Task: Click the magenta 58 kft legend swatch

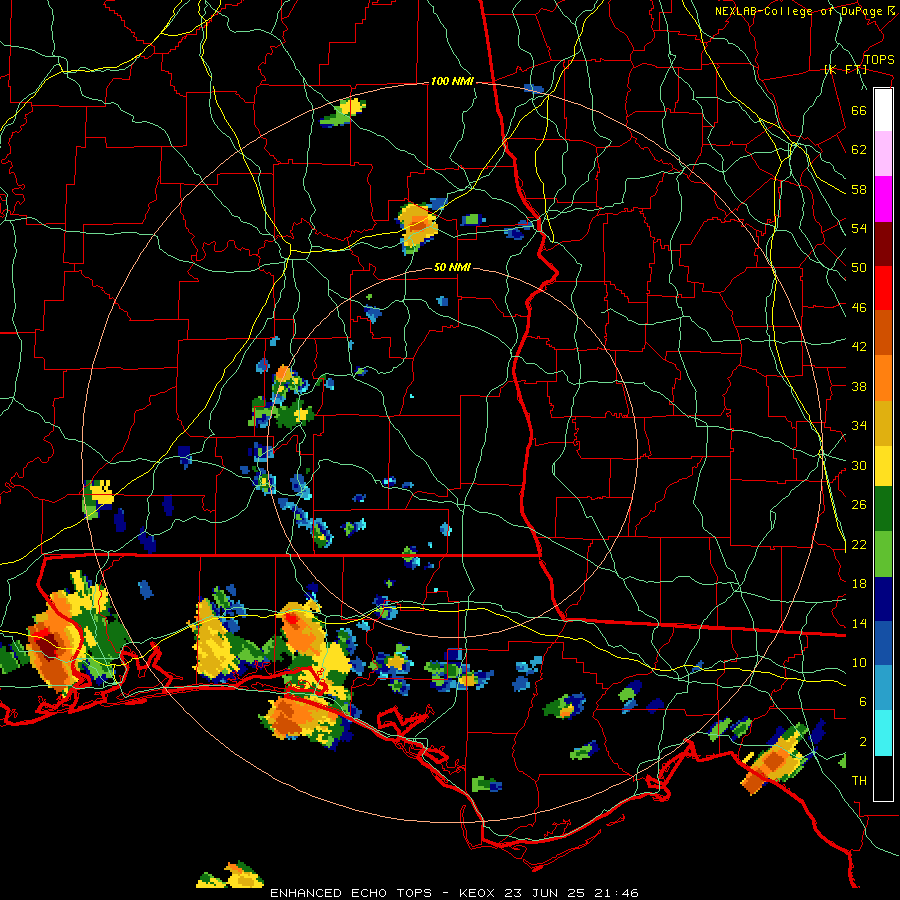Action: 883,199
